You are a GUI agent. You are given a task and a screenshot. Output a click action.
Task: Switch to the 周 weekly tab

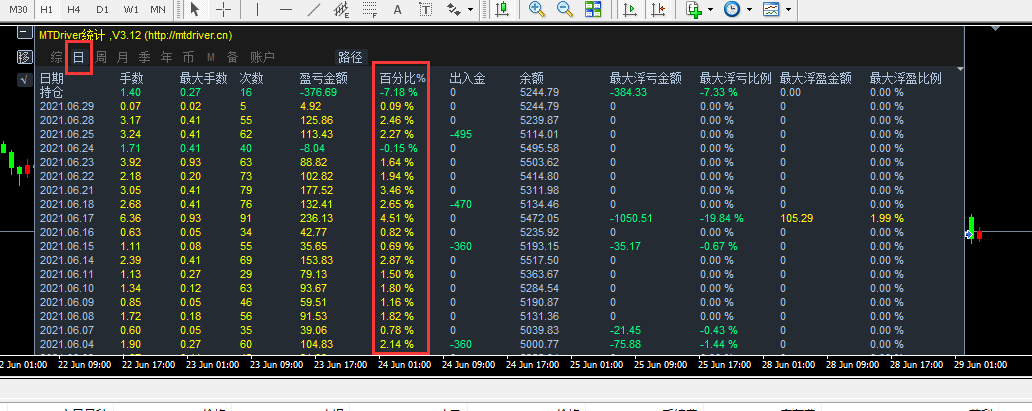[101, 57]
